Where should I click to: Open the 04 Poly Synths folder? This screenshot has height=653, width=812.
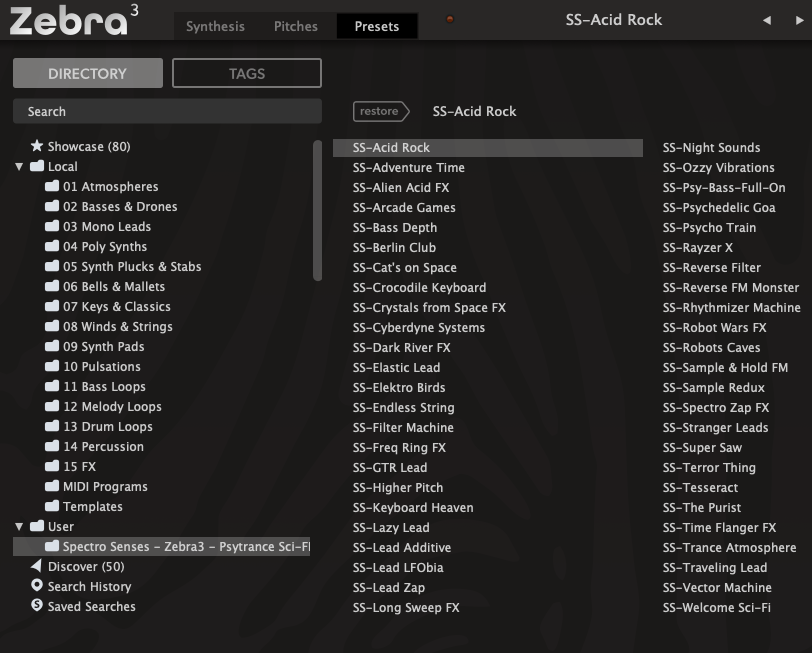[105, 246]
